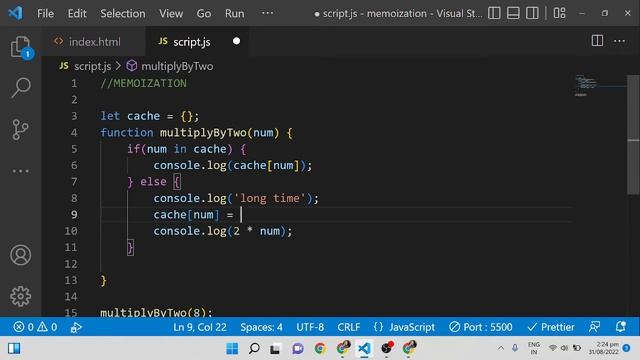This screenshot has width=640, height=360.
Task: Open the Run menu
Action: click(x=234, y=13)
